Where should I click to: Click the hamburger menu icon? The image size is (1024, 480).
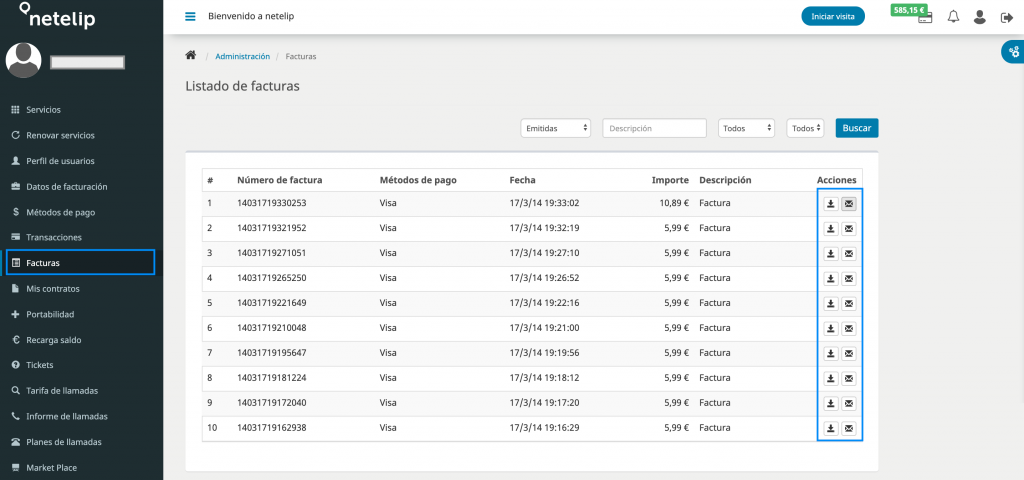click(191, 17)
